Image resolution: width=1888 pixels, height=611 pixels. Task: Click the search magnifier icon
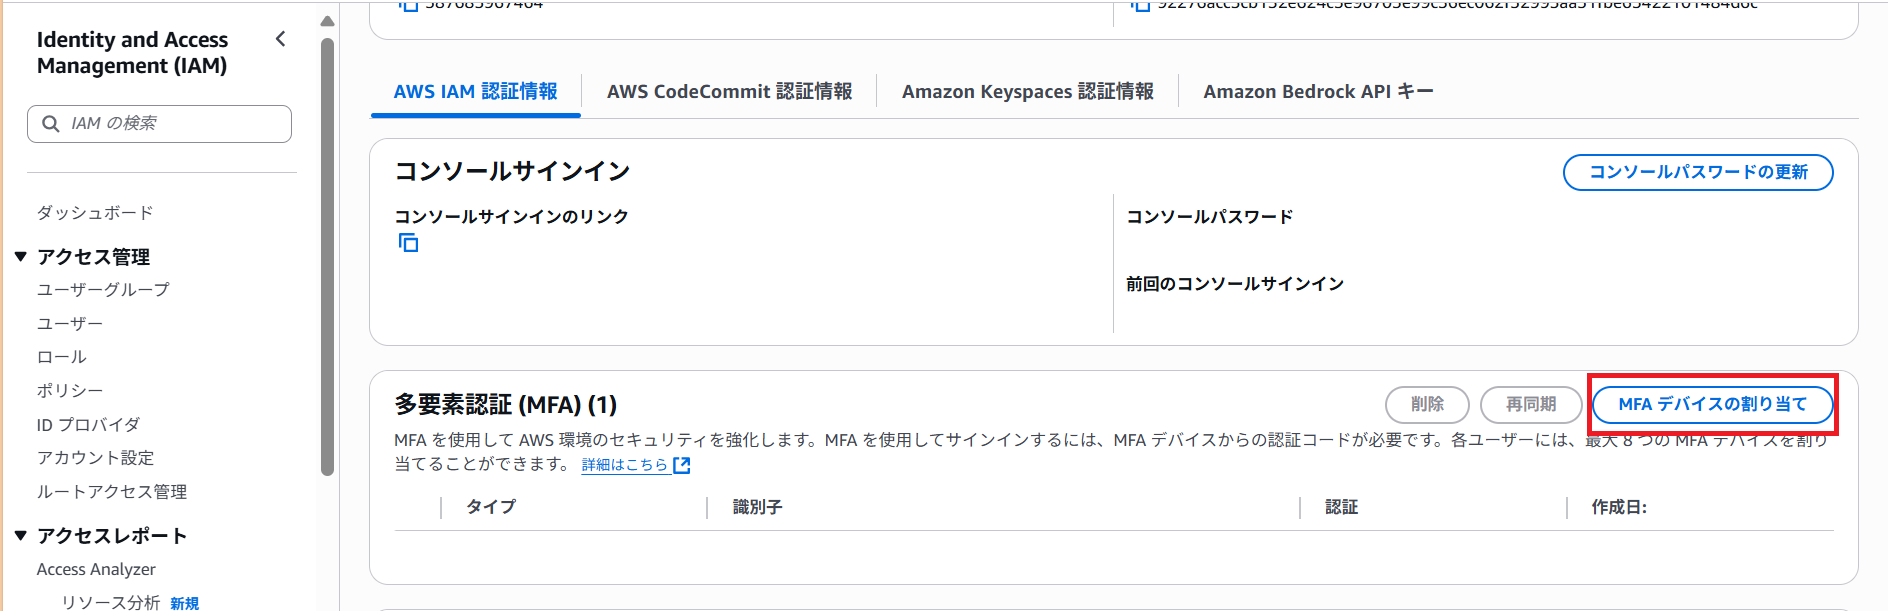click(x=51, y=124)
